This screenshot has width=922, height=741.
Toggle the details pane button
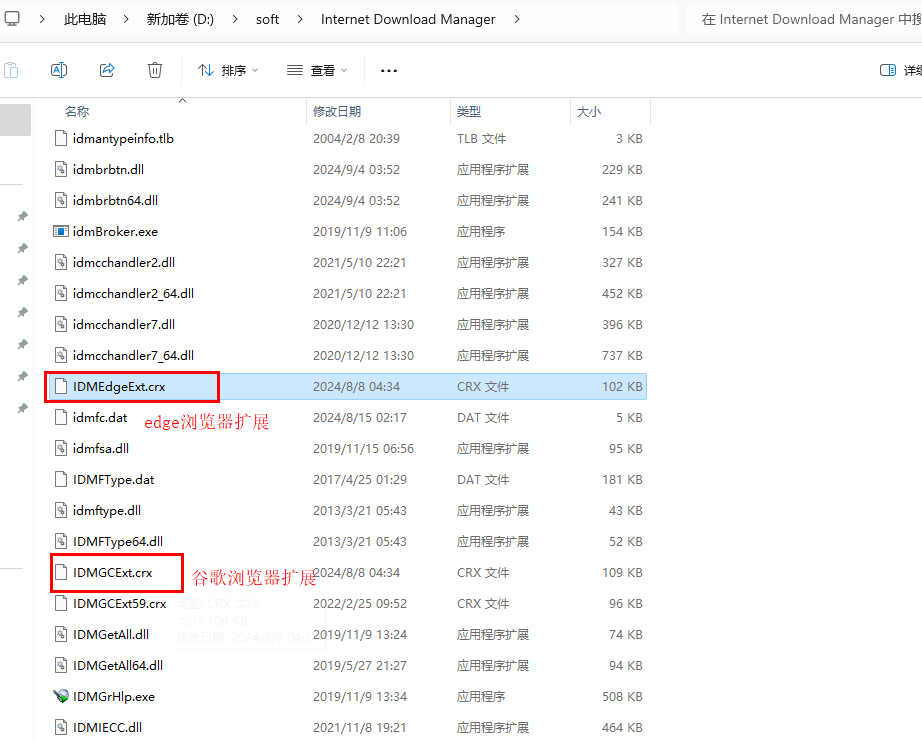click(x=900, y=71)
